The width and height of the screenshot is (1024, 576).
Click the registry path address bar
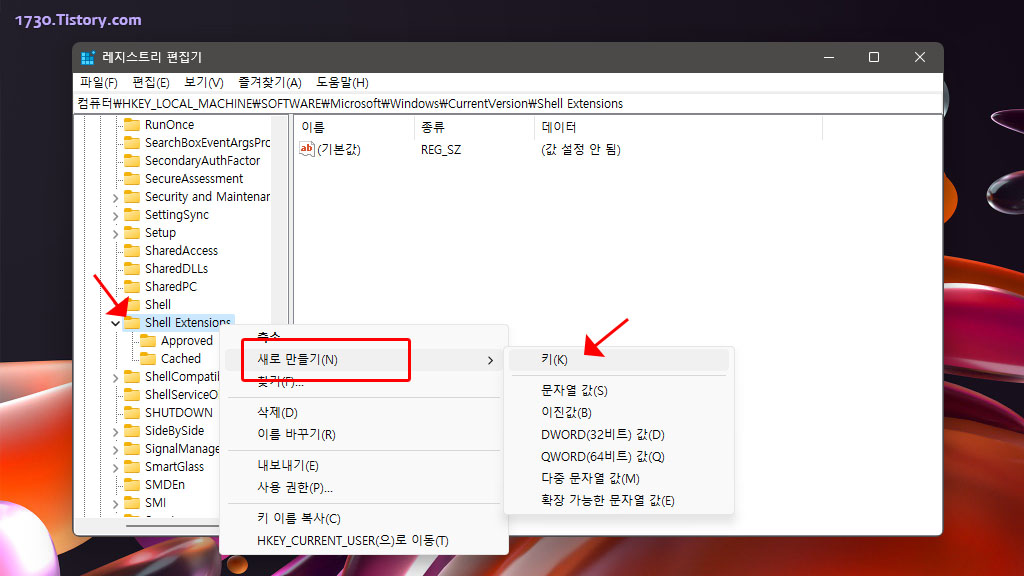(508, 104)
